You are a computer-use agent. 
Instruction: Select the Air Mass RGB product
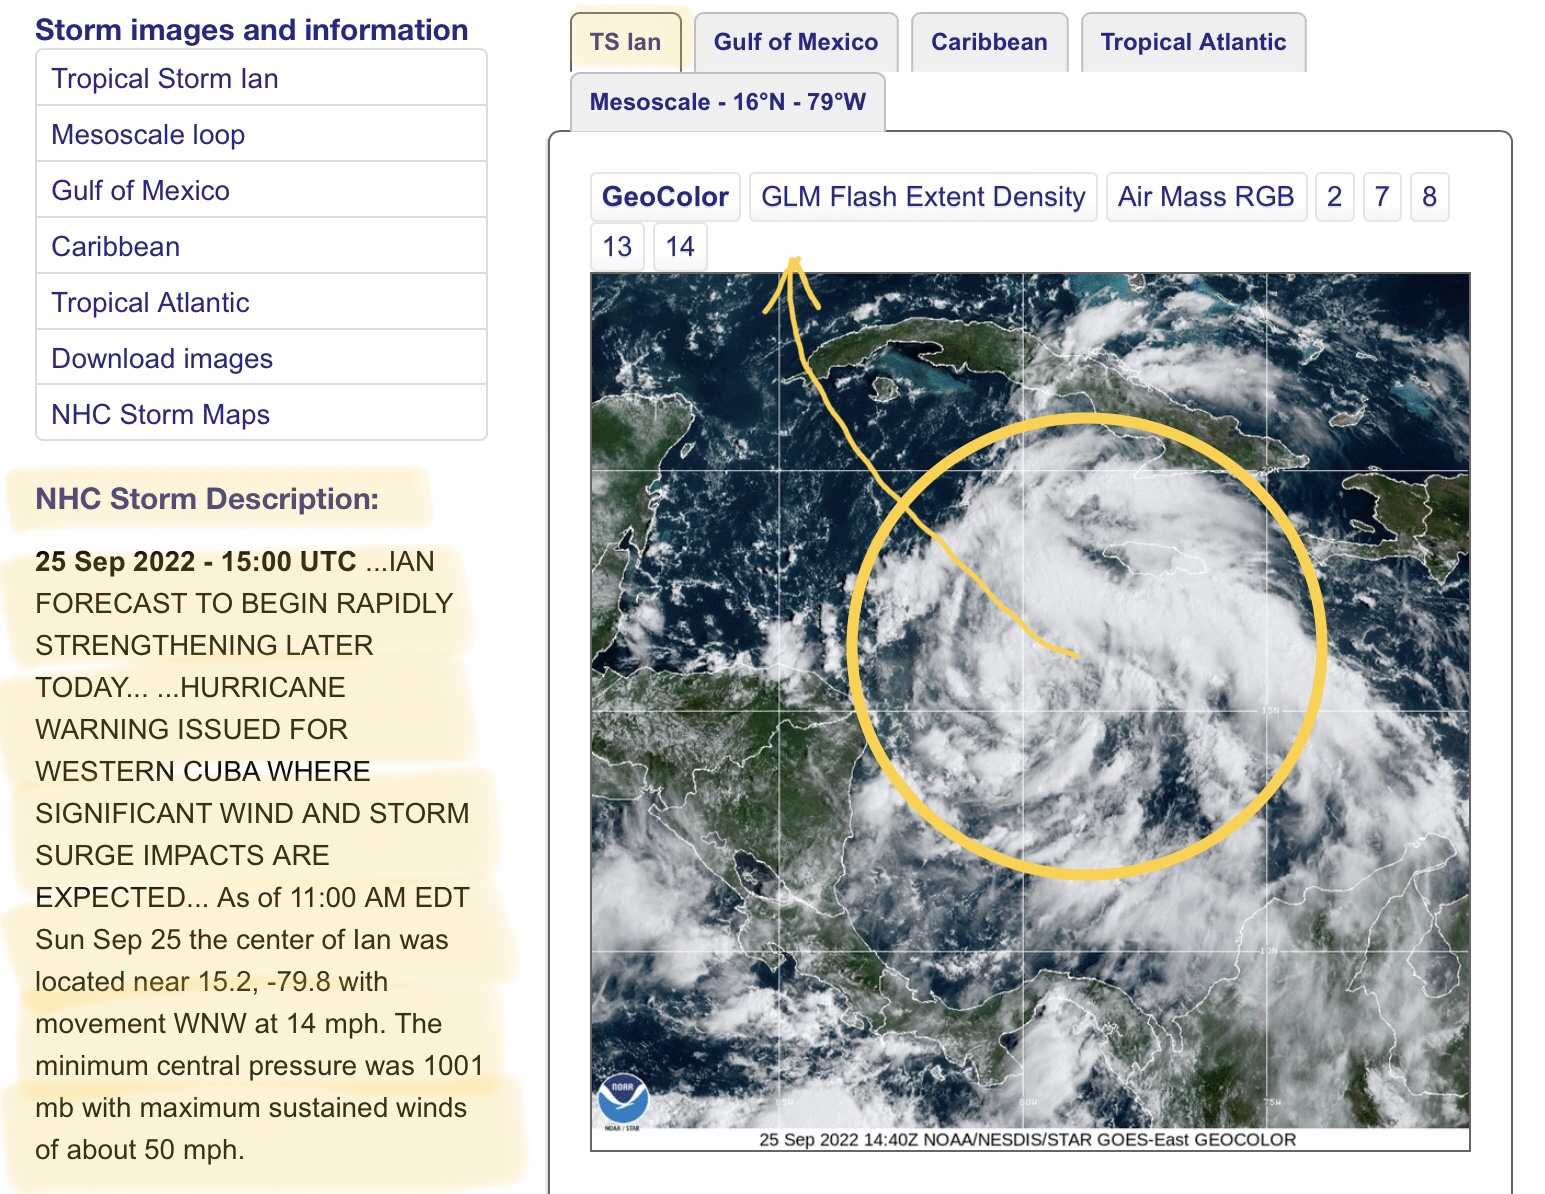[x=1206, y=197]
